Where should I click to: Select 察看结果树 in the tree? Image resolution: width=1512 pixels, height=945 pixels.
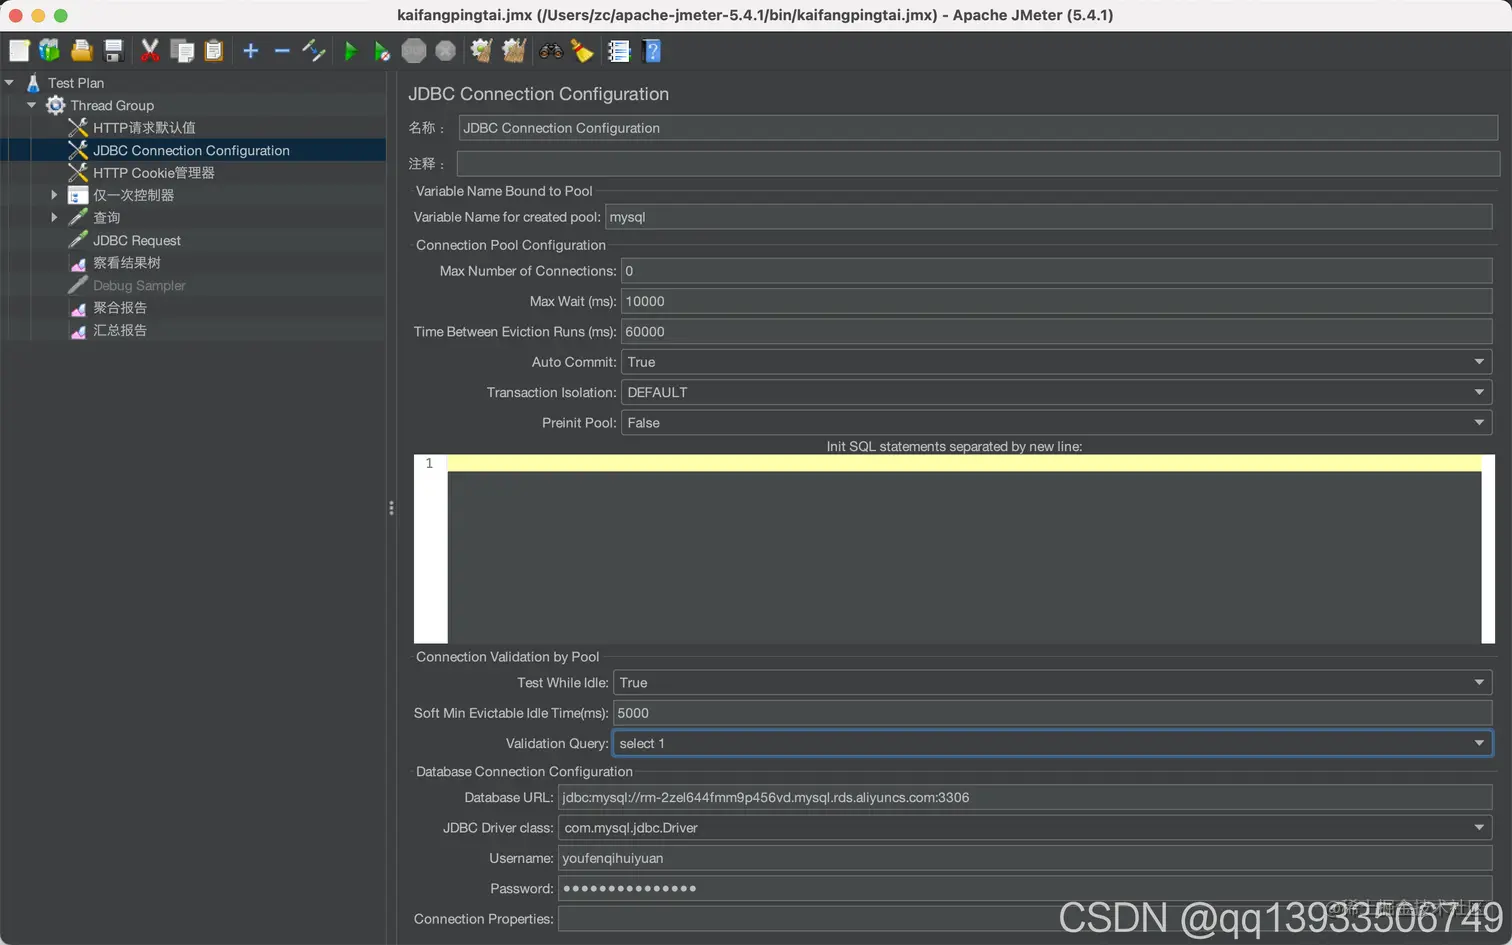(127, 263)
